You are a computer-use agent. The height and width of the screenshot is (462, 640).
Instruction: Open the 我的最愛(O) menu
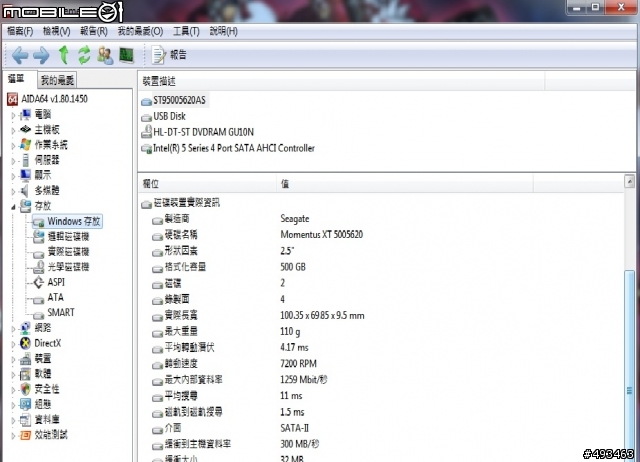tap(140, 31)
